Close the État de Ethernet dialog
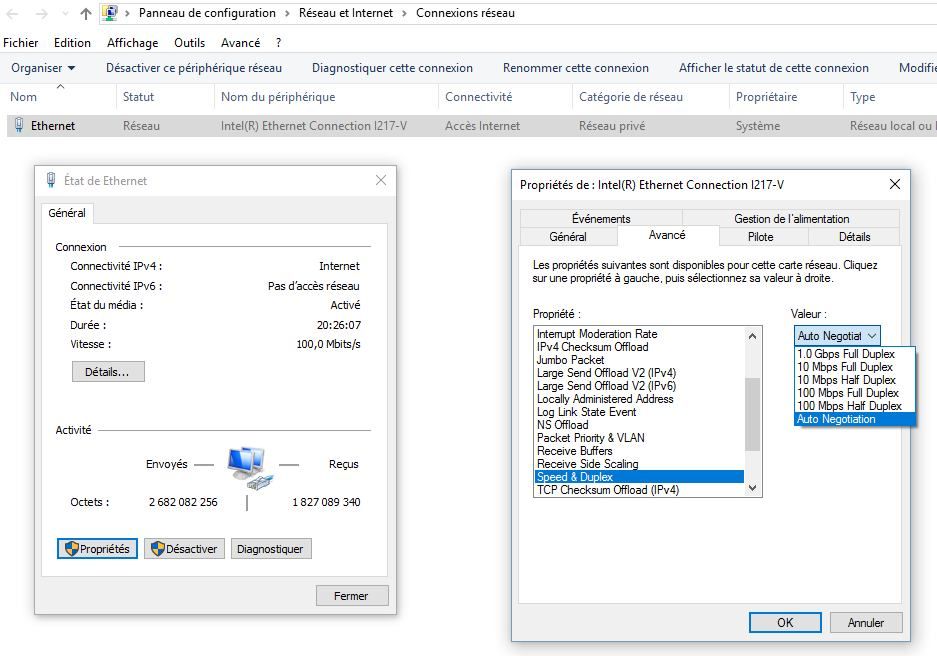Viewport: 937px width, 656px height. pos(380,180)
